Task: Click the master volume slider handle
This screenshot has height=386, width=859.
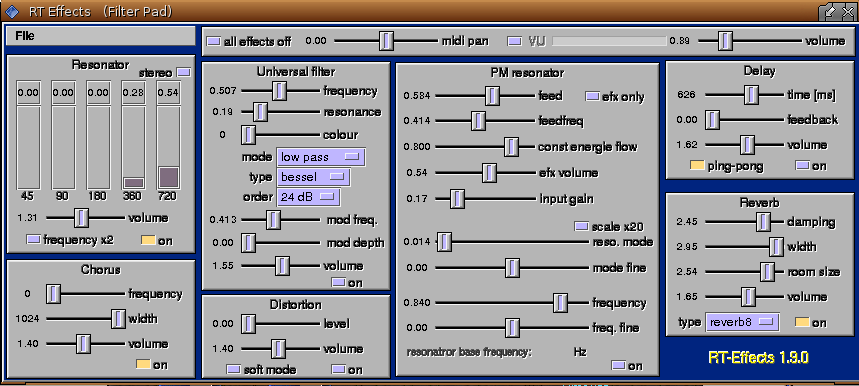Action: (x=725, y=41)
